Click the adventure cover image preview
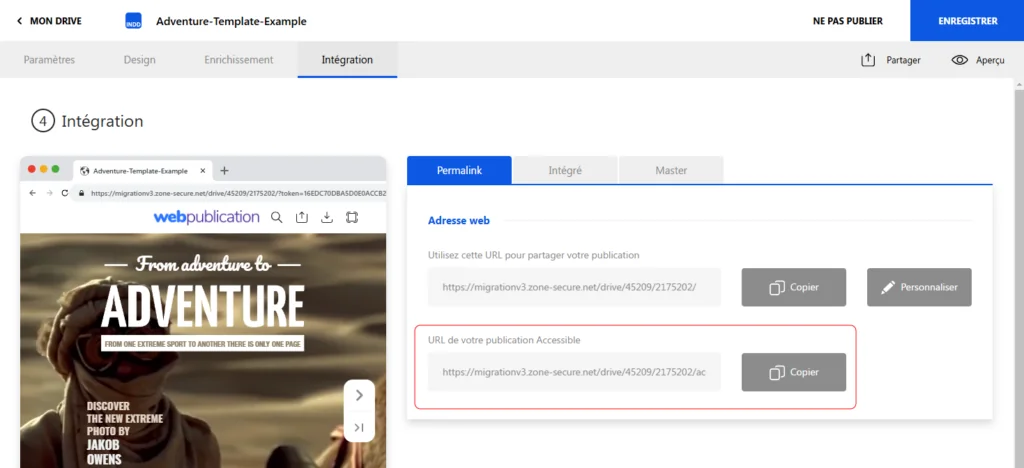 (203, 351)
